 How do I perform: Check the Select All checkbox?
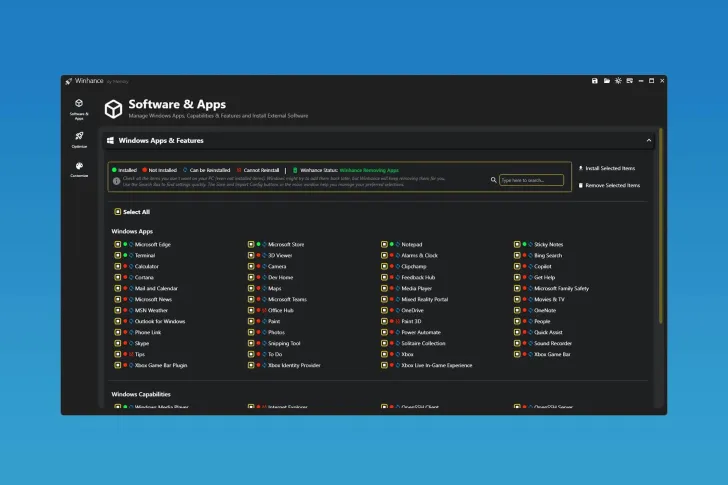(x=117, y=212)
